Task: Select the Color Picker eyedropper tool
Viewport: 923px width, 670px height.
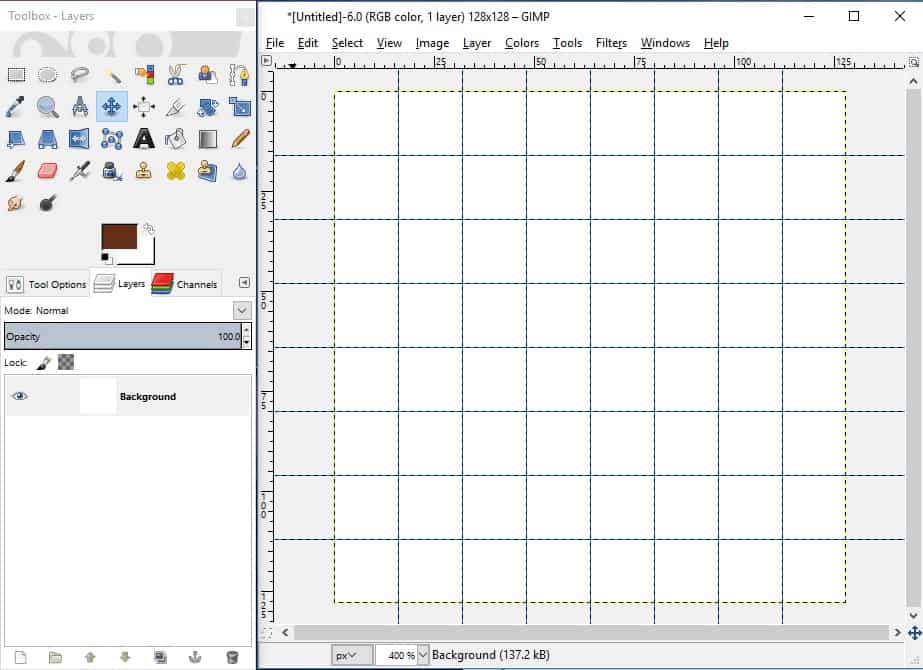Action: pos(16,107)
